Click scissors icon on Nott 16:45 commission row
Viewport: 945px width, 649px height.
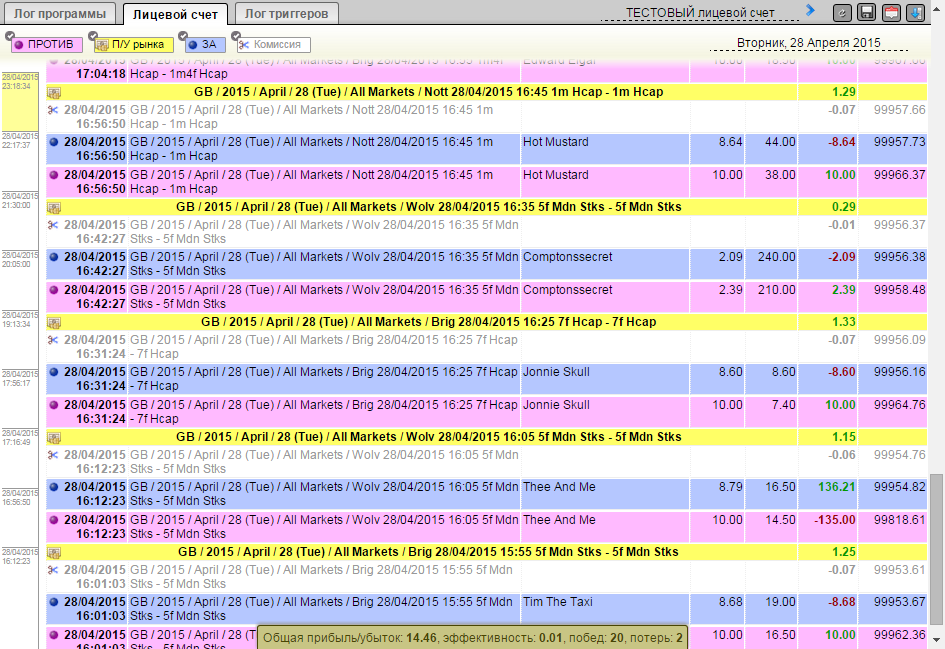coord(54,110)
